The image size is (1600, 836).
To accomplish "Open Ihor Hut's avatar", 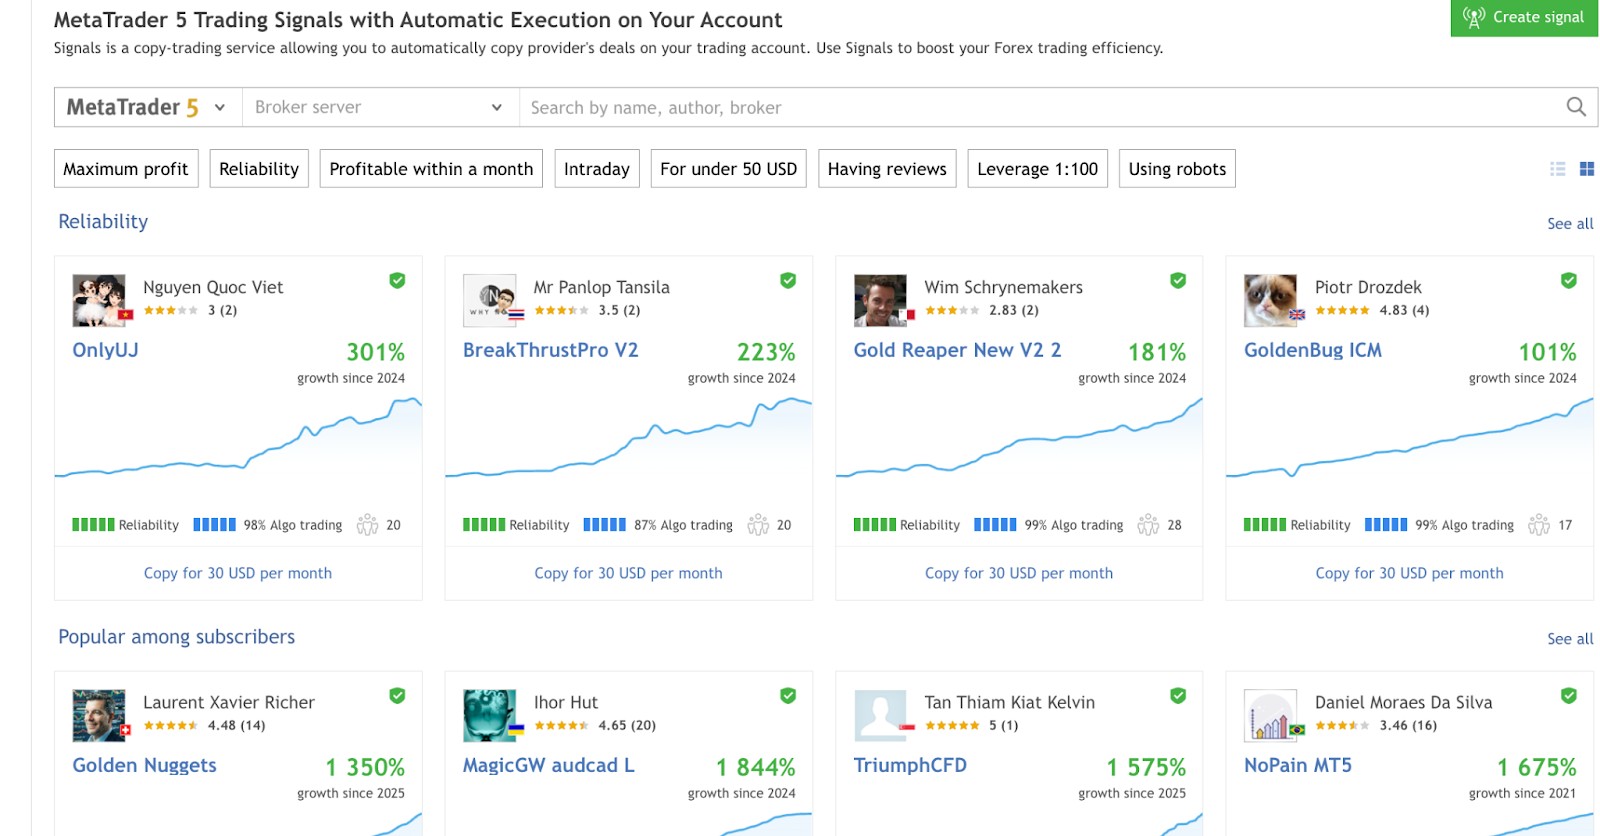I will pos(490,715).
